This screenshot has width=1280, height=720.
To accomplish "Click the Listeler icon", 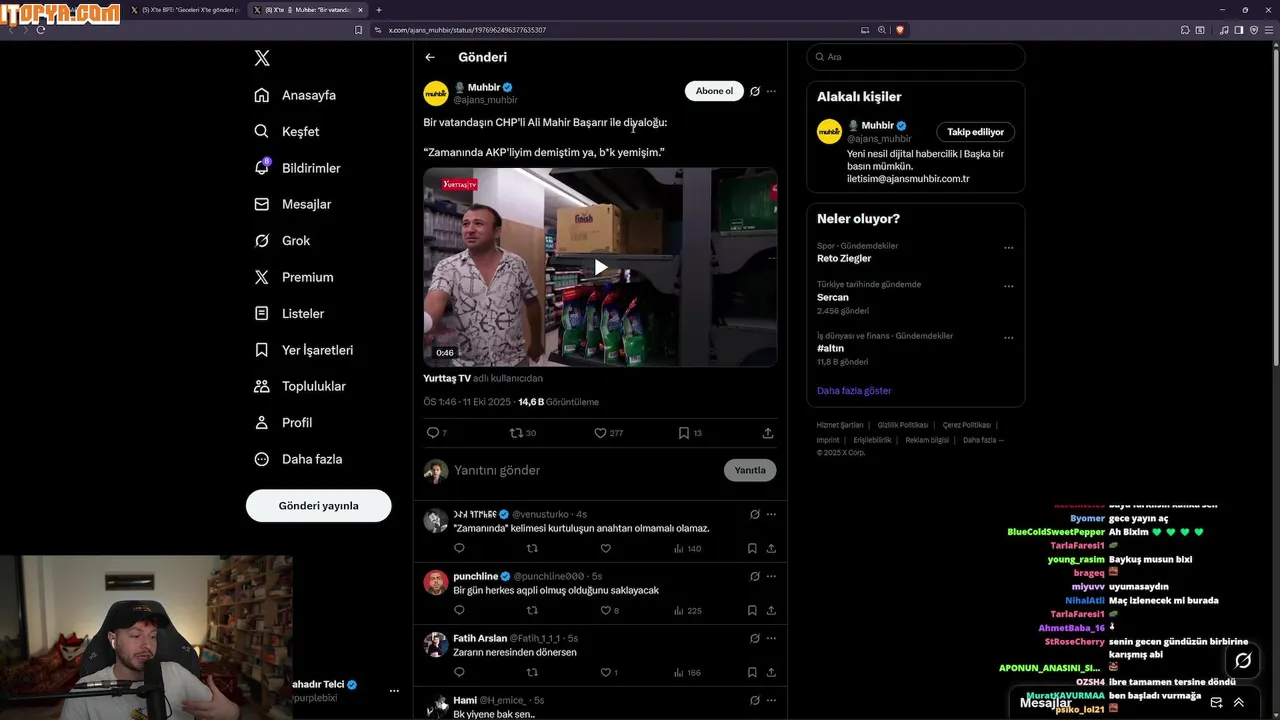I will (x=262, y=313).
